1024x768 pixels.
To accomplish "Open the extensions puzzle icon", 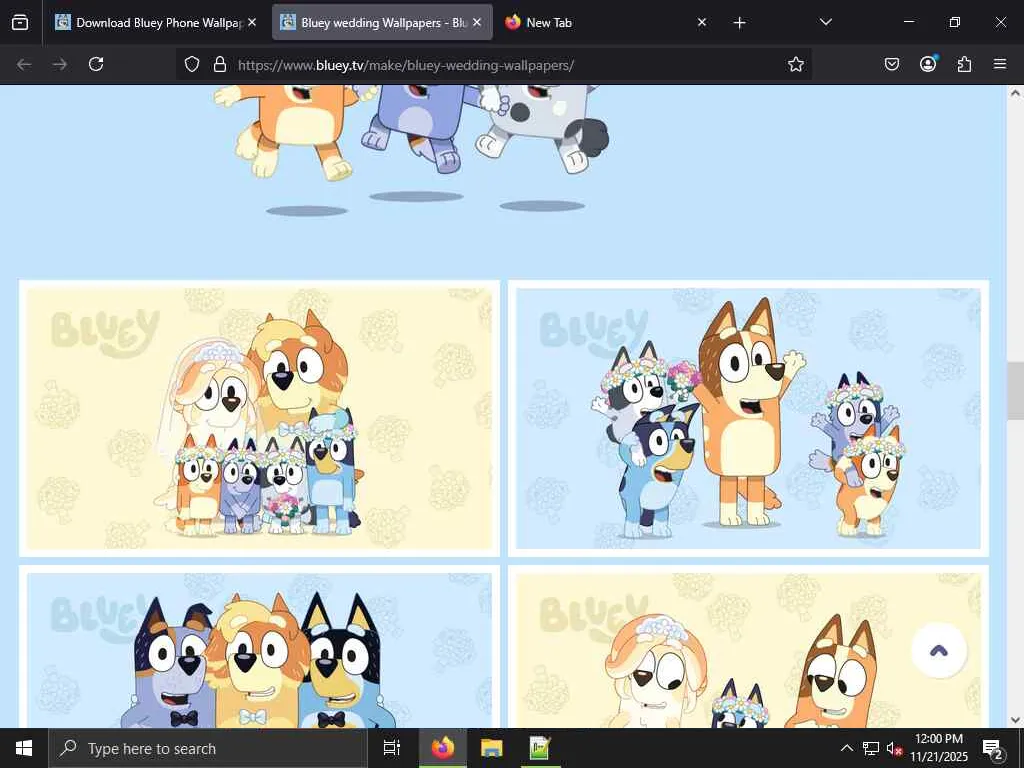I will click(964, 64).
